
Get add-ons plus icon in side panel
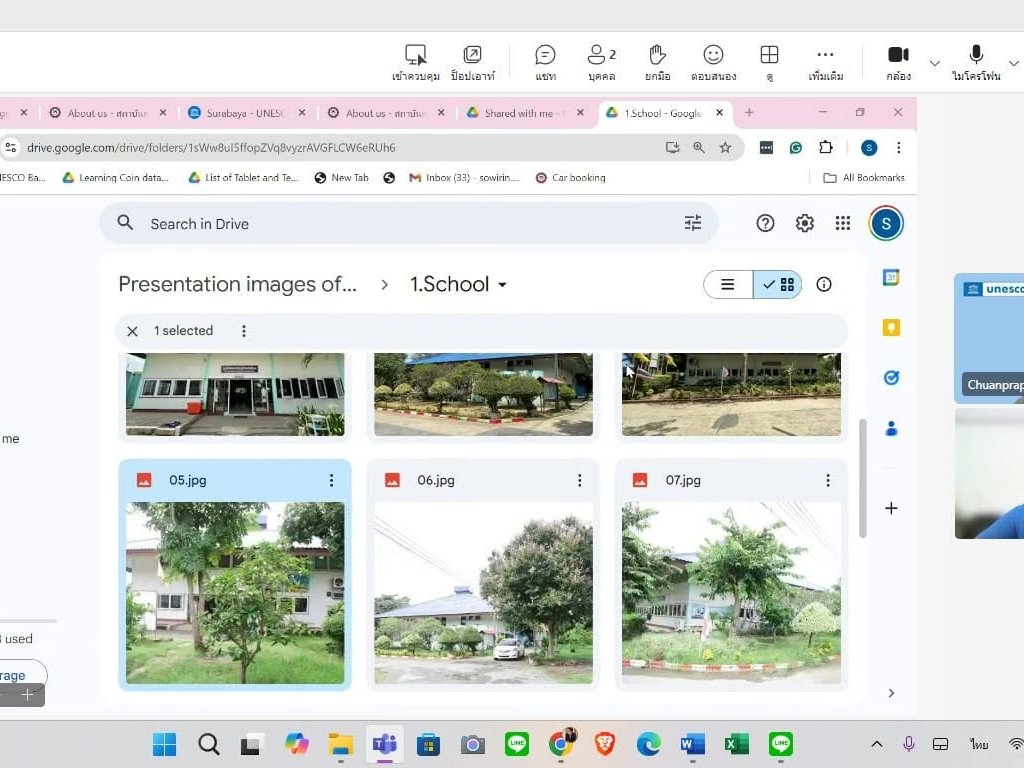pyautogui.click(x=891, y=508)
